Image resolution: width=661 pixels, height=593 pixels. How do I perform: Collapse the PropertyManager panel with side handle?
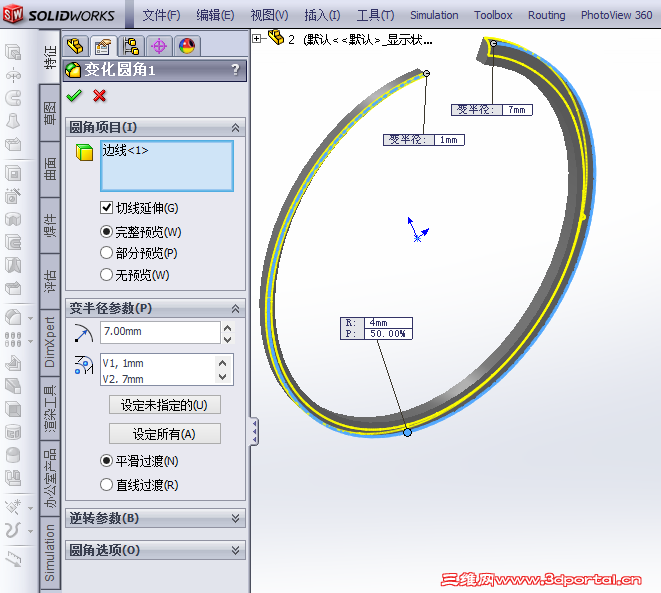click(x=255, y=431)
